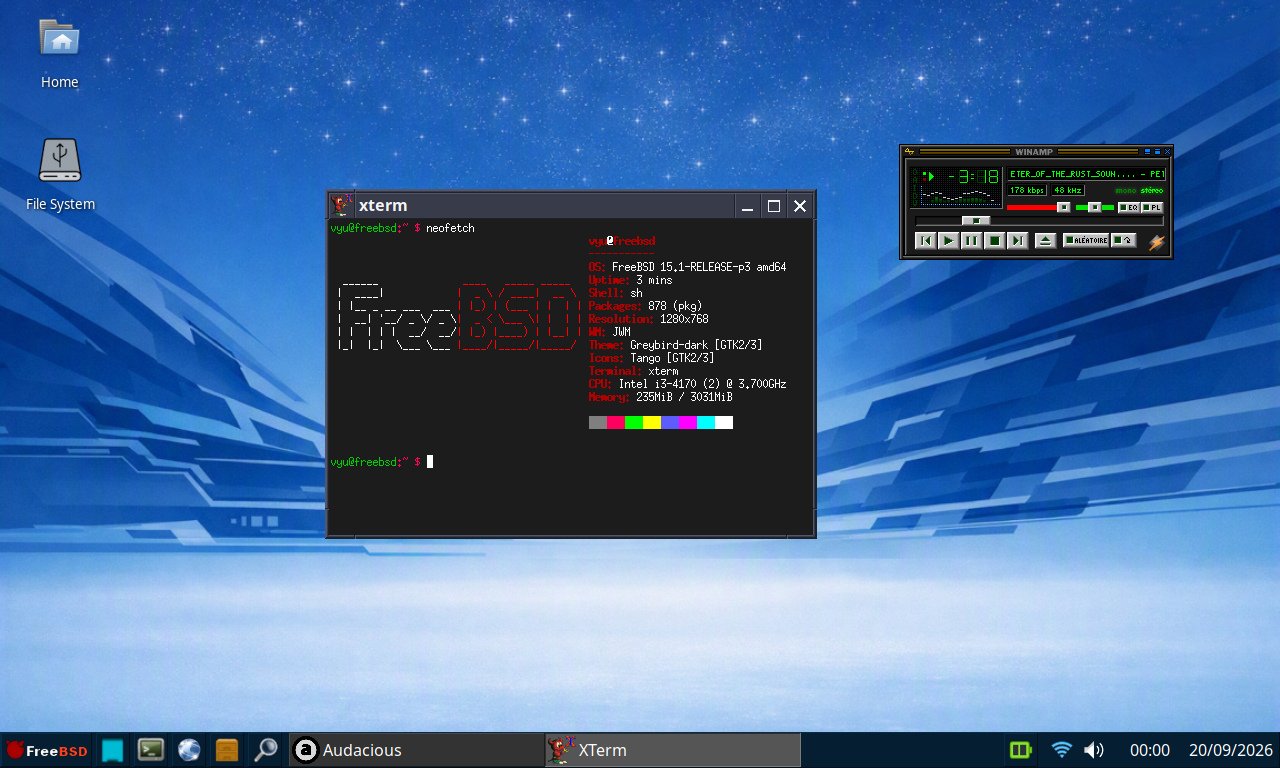1280x768 pixels.
Task: Click the 48 kHz sample rate readout
Action: point(1068,190)
